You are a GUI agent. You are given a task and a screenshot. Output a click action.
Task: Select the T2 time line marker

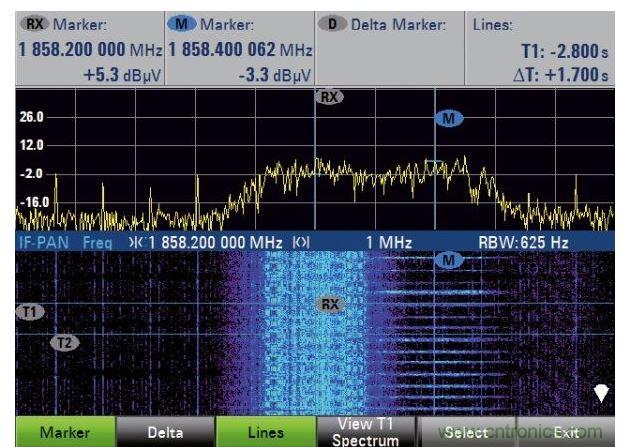click(x=65, y=343)
